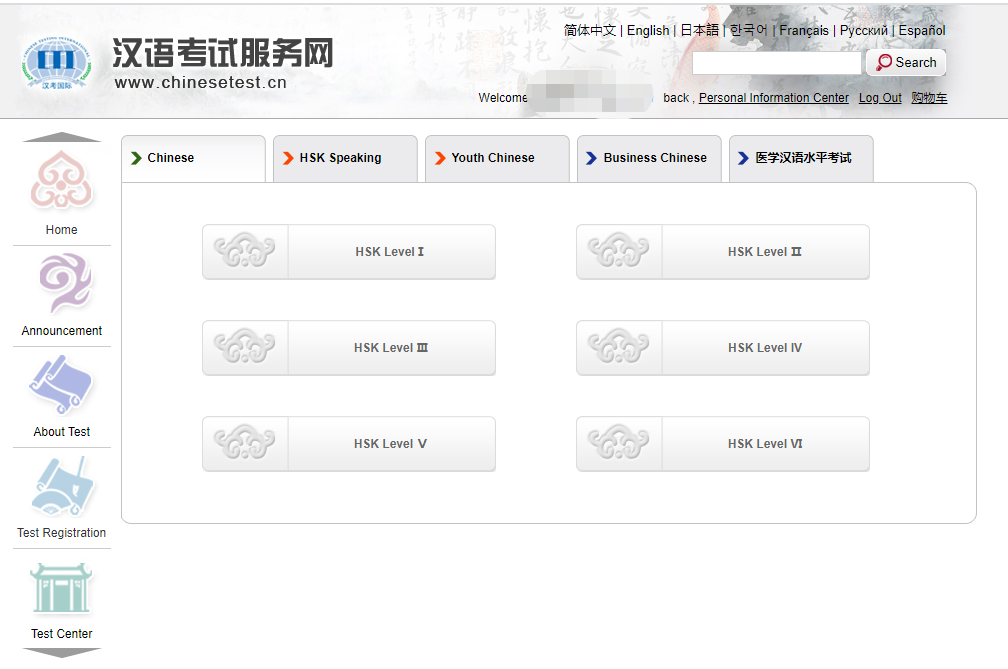Select the HSK Level I button
Viewport: 1008px width, 669px height.
[349, 252]
